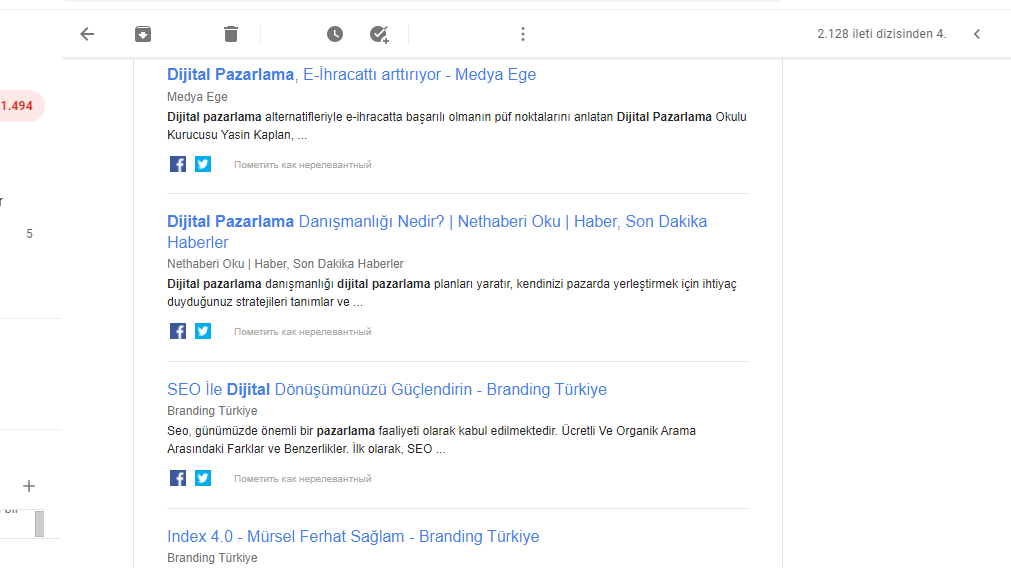Open more options three-dot menu
This screenshot has width=1011, height=568.
tap(523, 34)
